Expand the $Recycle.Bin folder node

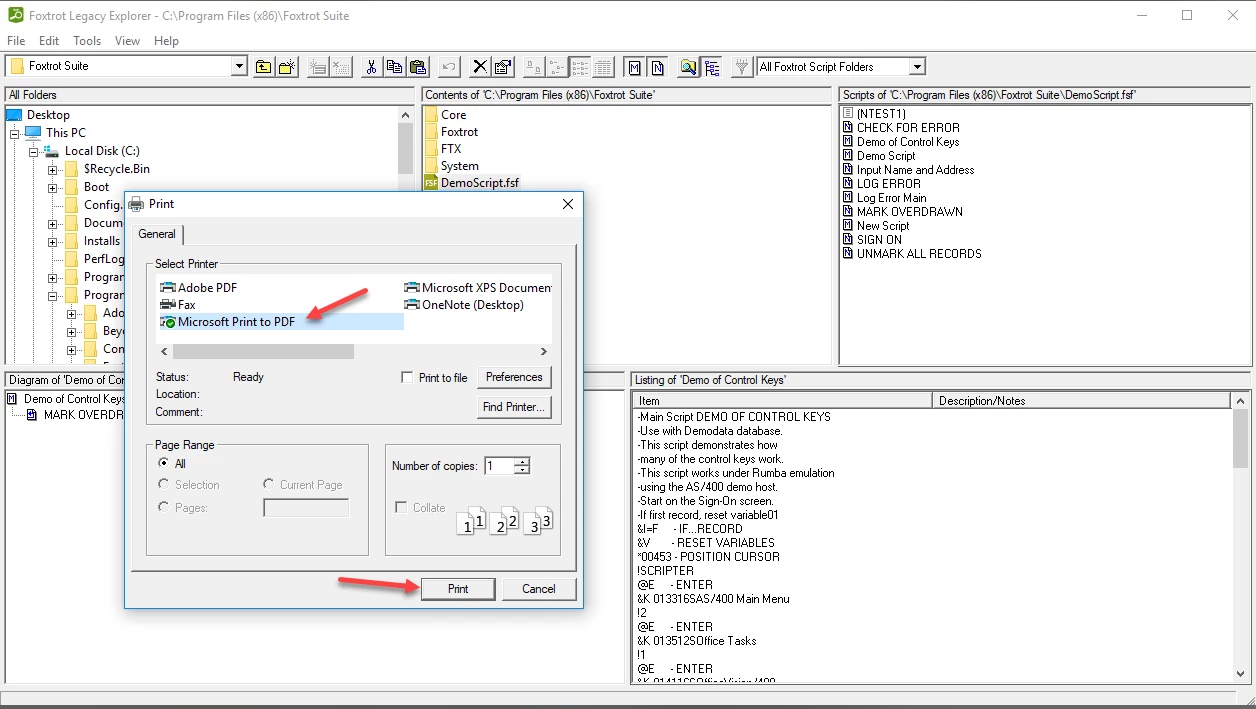coord(53,169)
